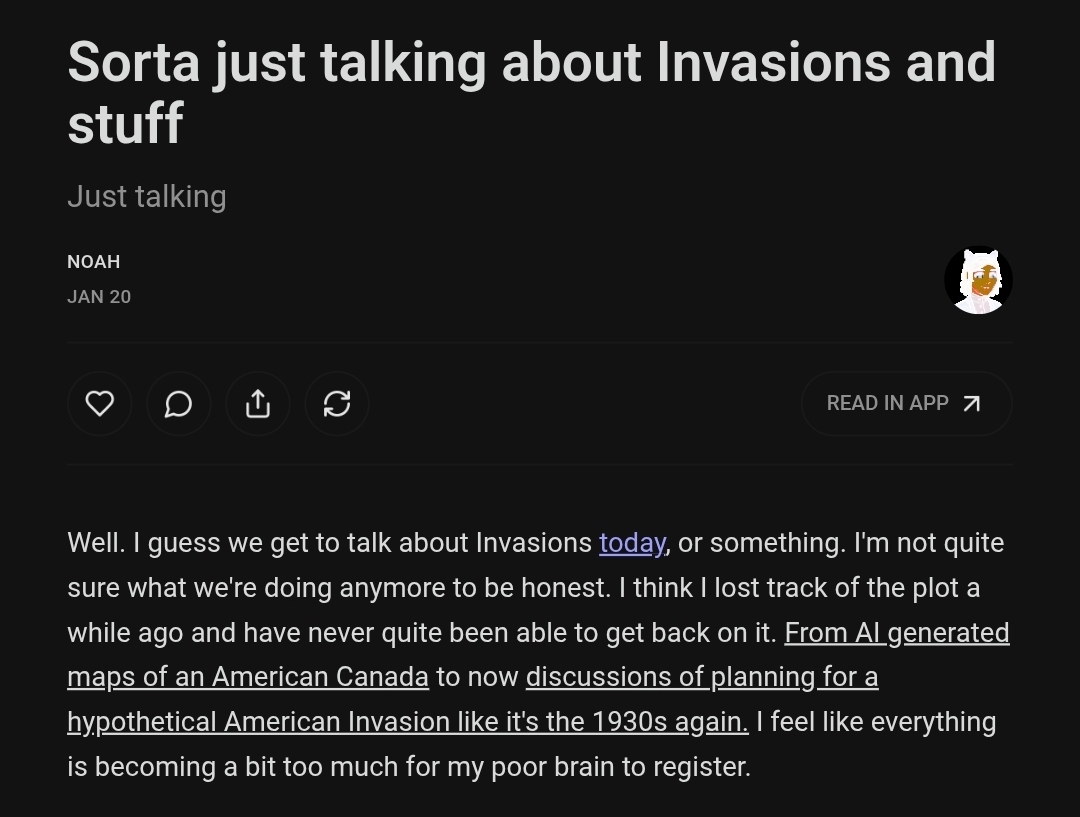The height and width of the screenshot is (817, 1080).
Task: Restack the post with the circular arrows icon
Action: [x=337, y=403]
